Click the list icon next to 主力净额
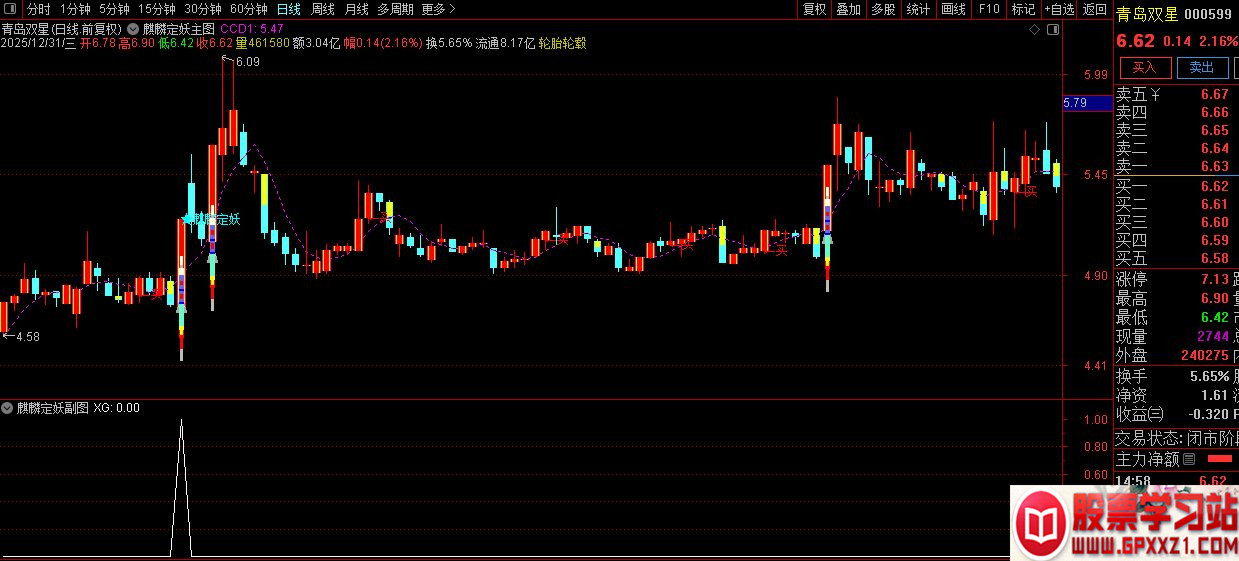Screen dimensions: 1239x561 coord(1189,460)
